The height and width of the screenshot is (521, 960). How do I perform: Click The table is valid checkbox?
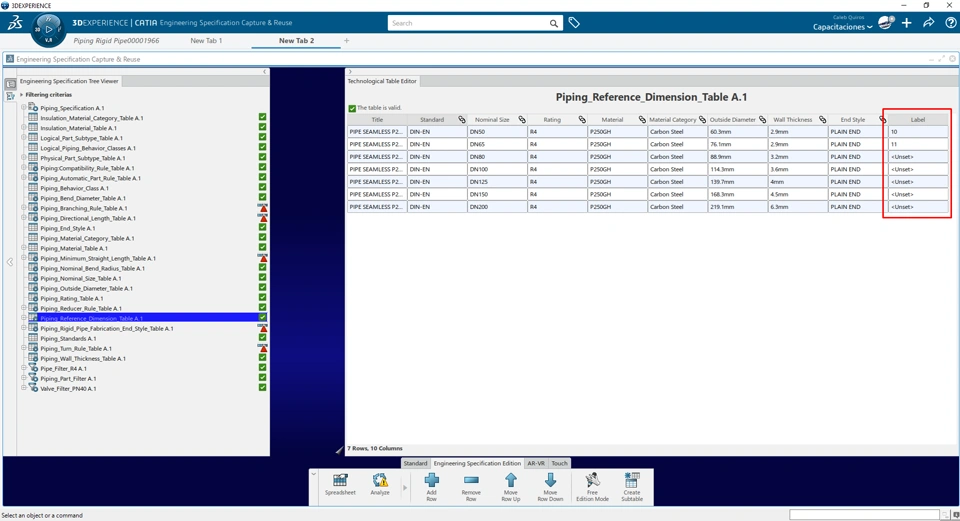(x=352, y=108)
